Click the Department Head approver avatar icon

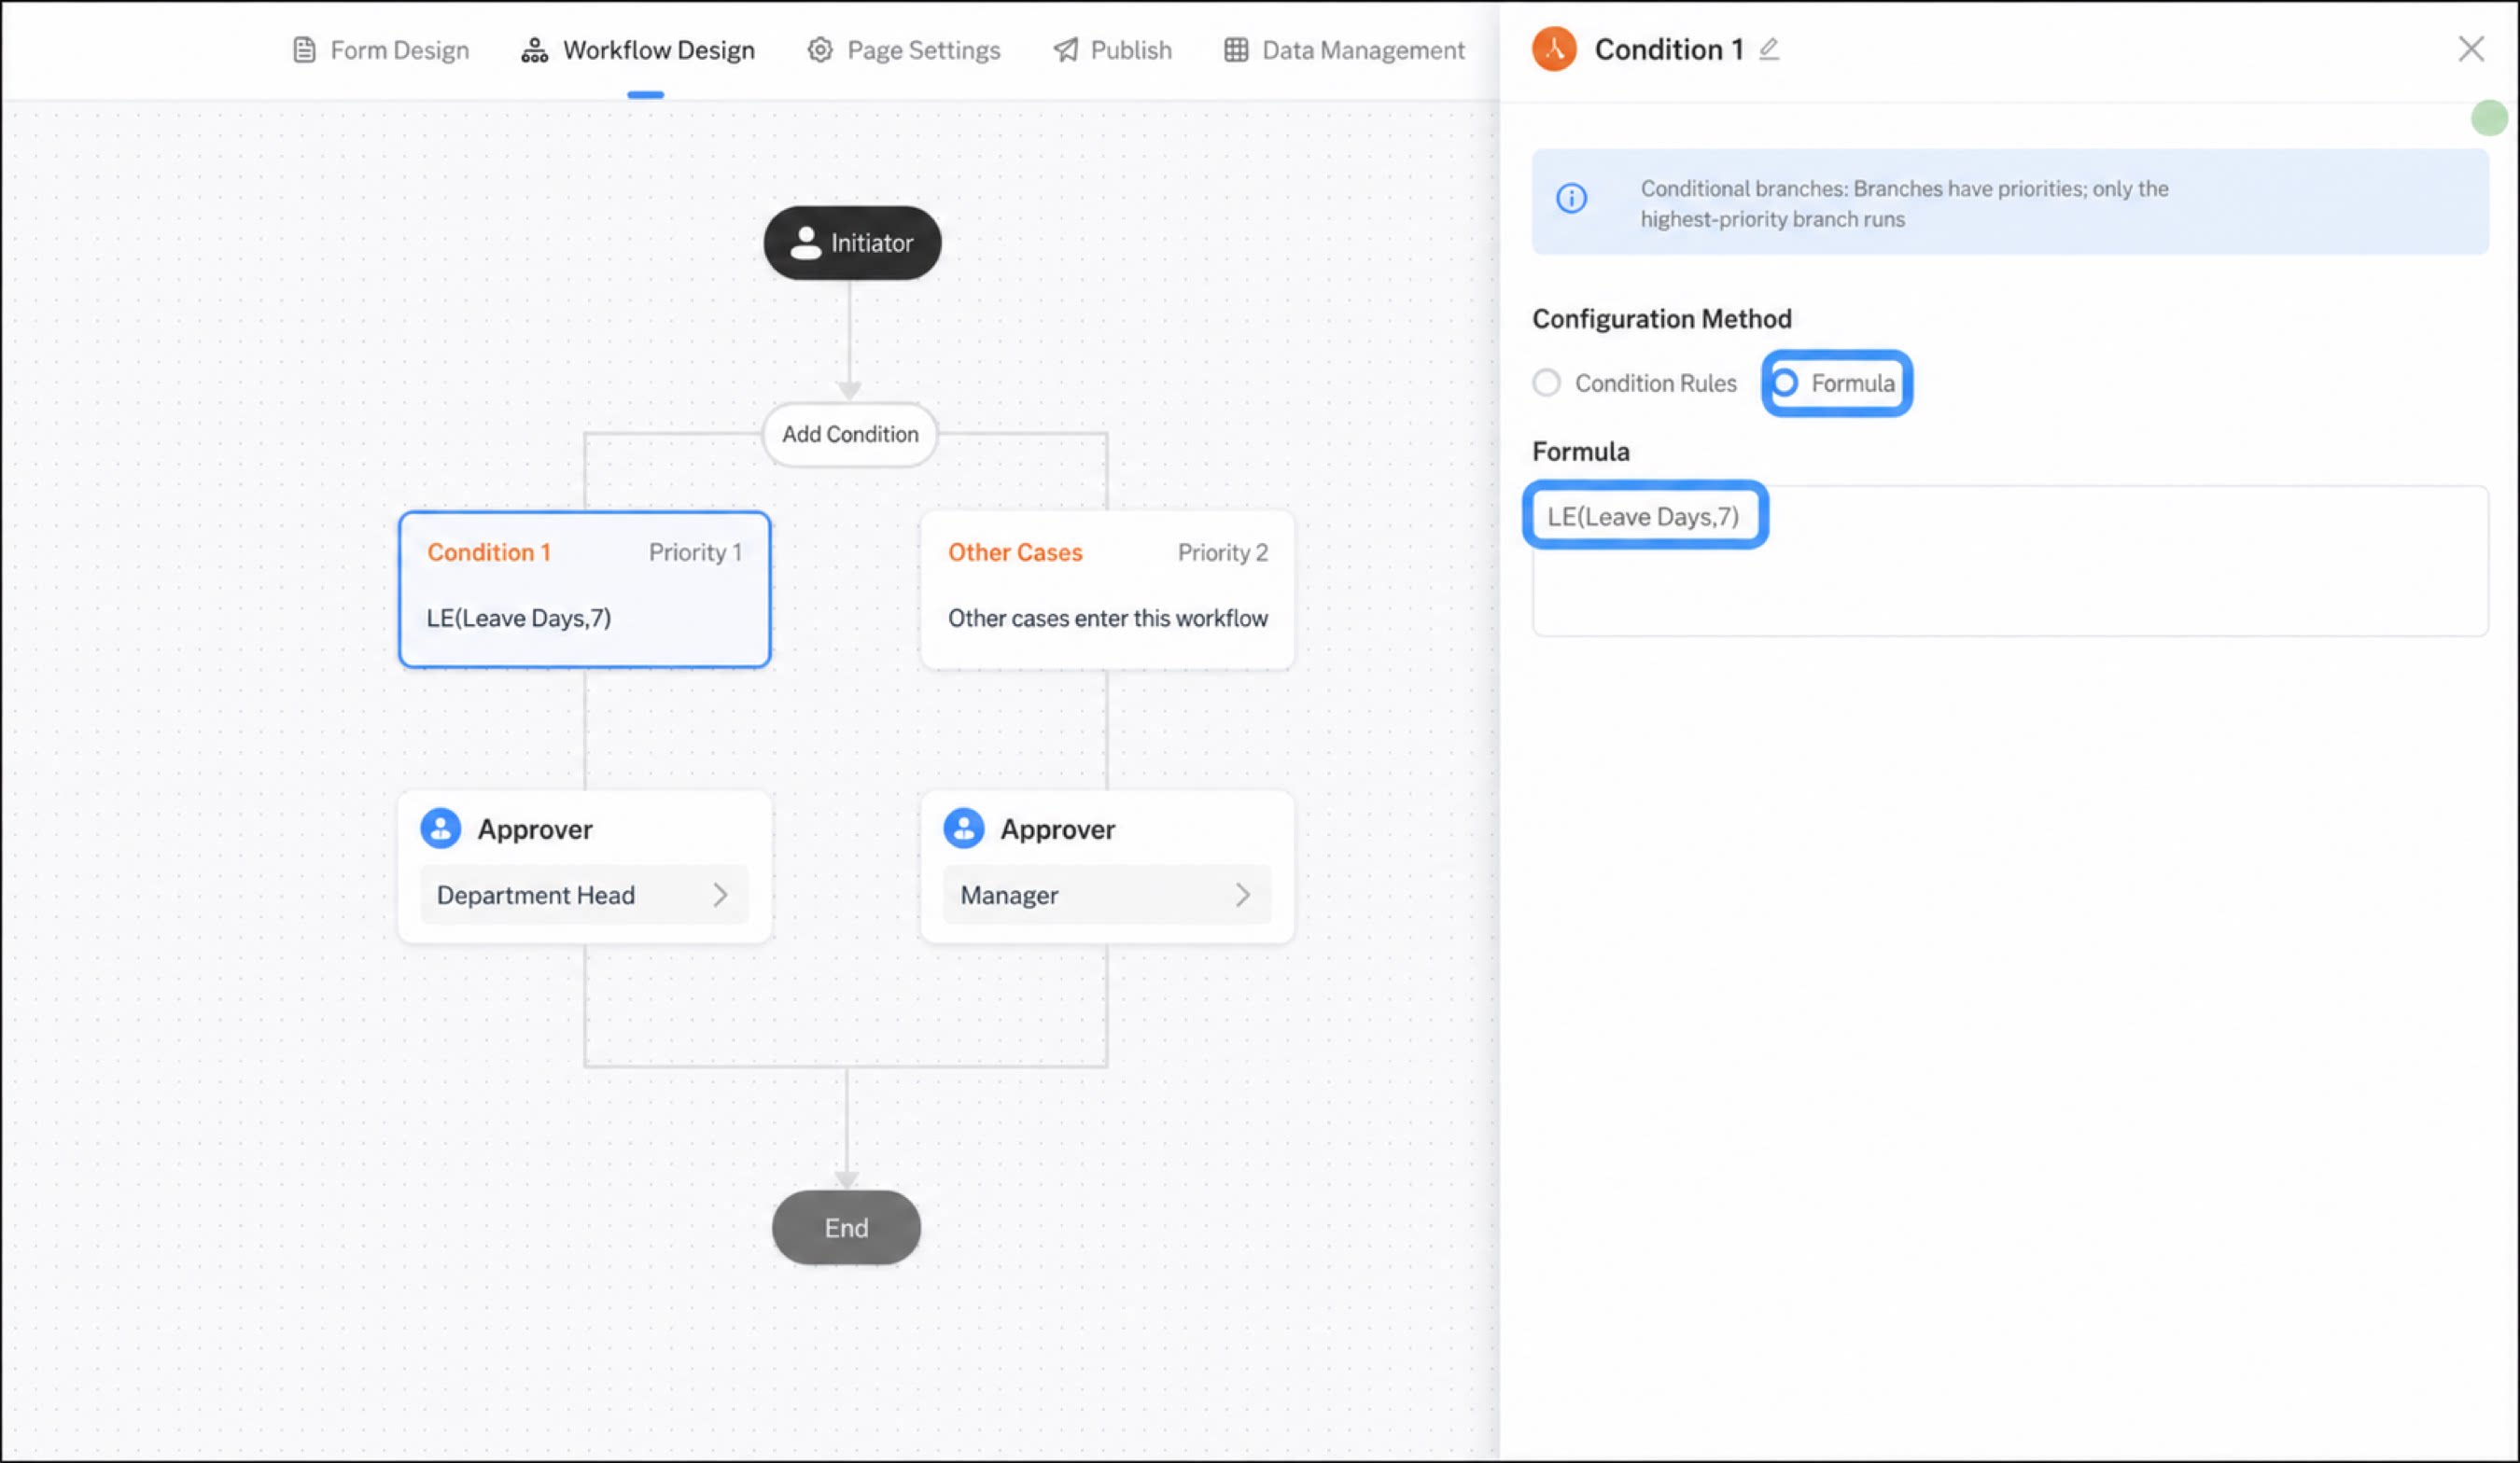pyautogui.click(x=441, y=828)
